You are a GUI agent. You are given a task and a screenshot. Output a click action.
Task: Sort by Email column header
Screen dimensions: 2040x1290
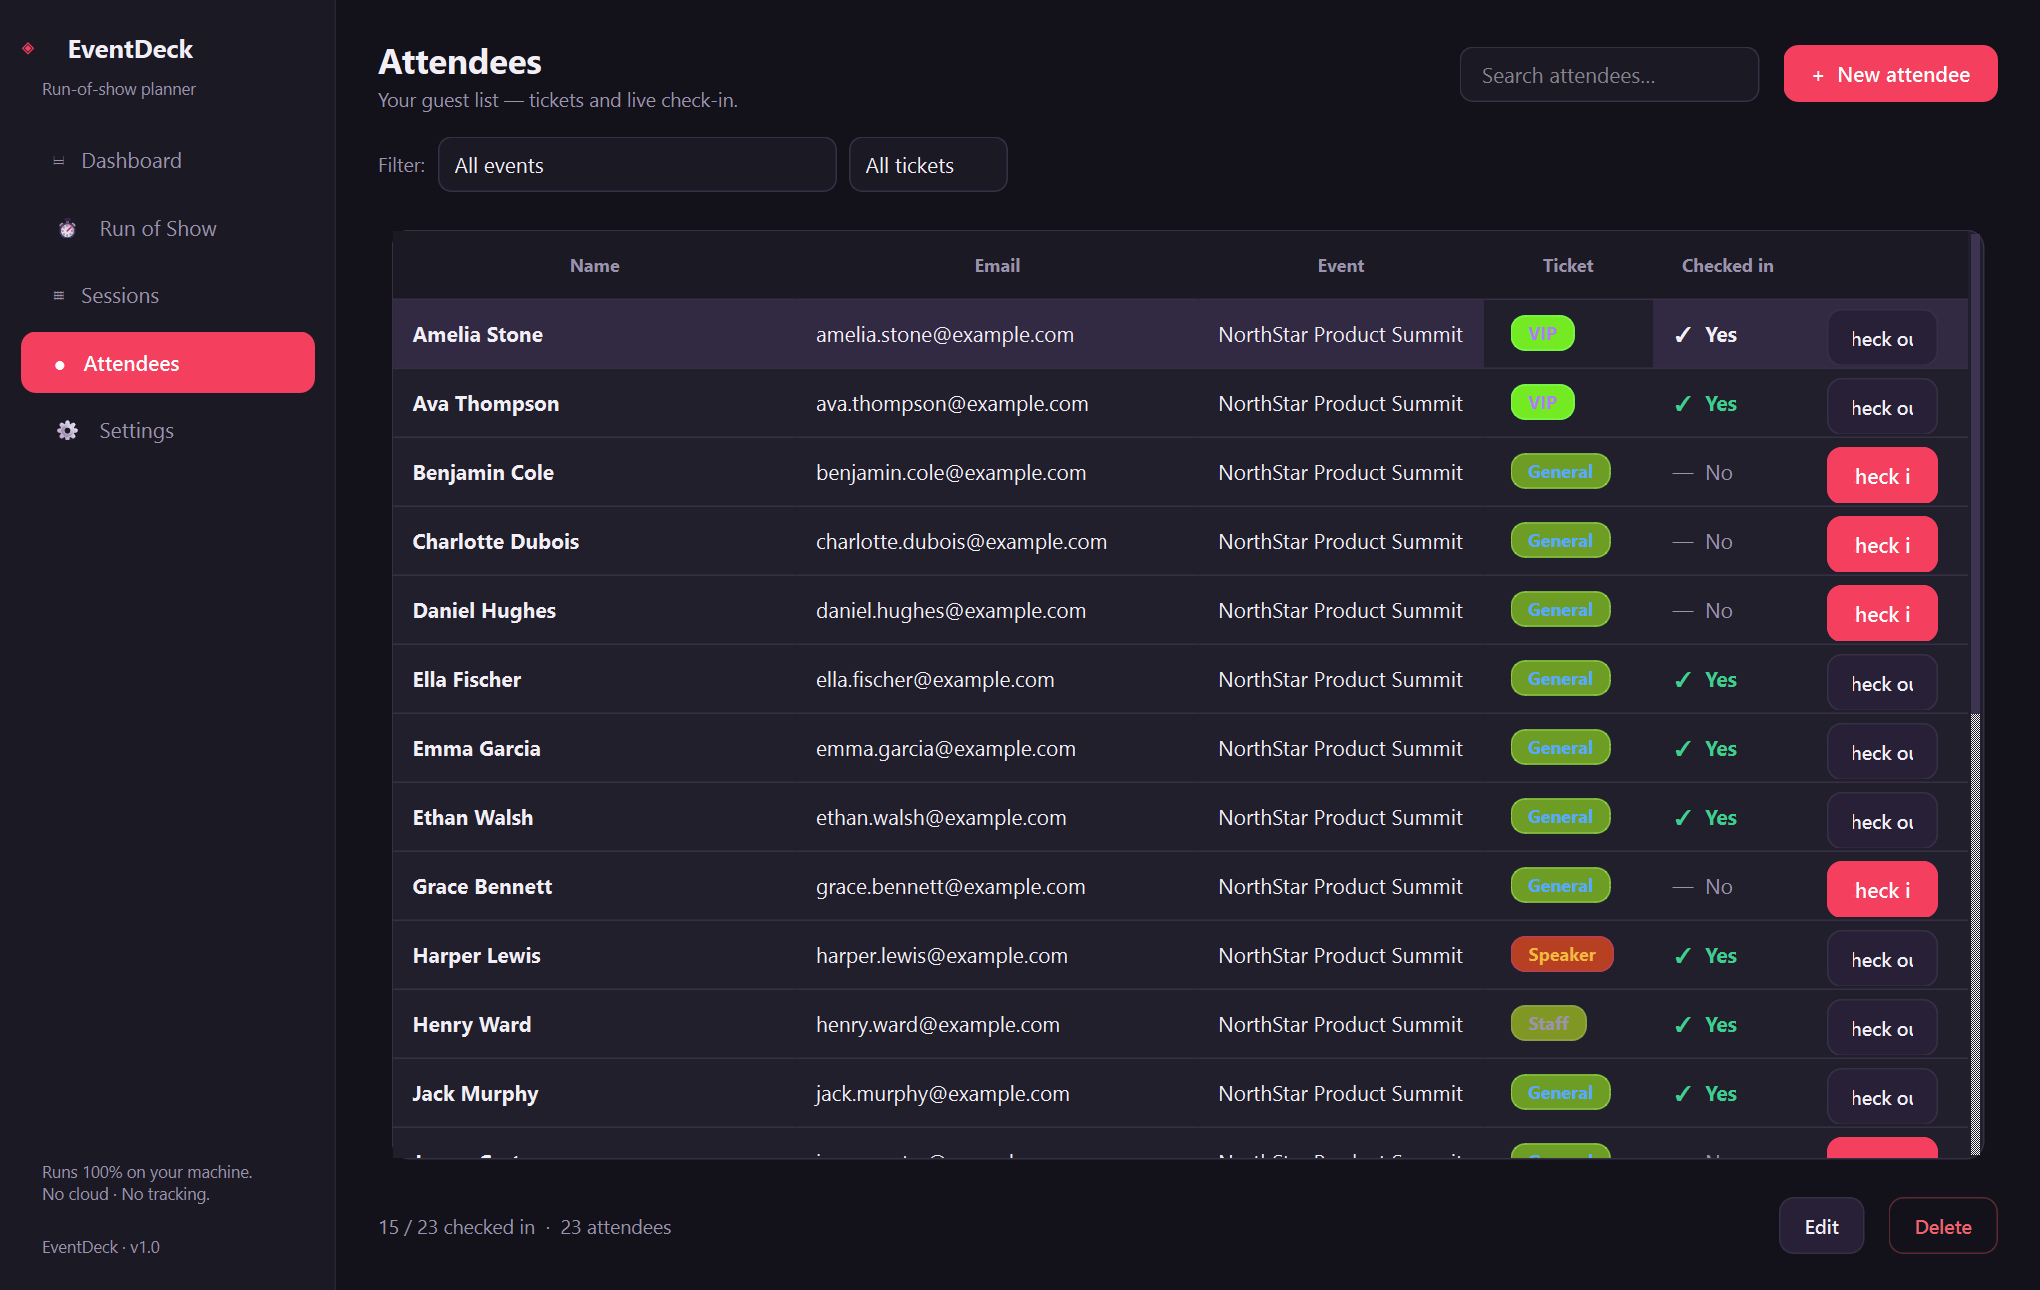(x=997, y=265)
